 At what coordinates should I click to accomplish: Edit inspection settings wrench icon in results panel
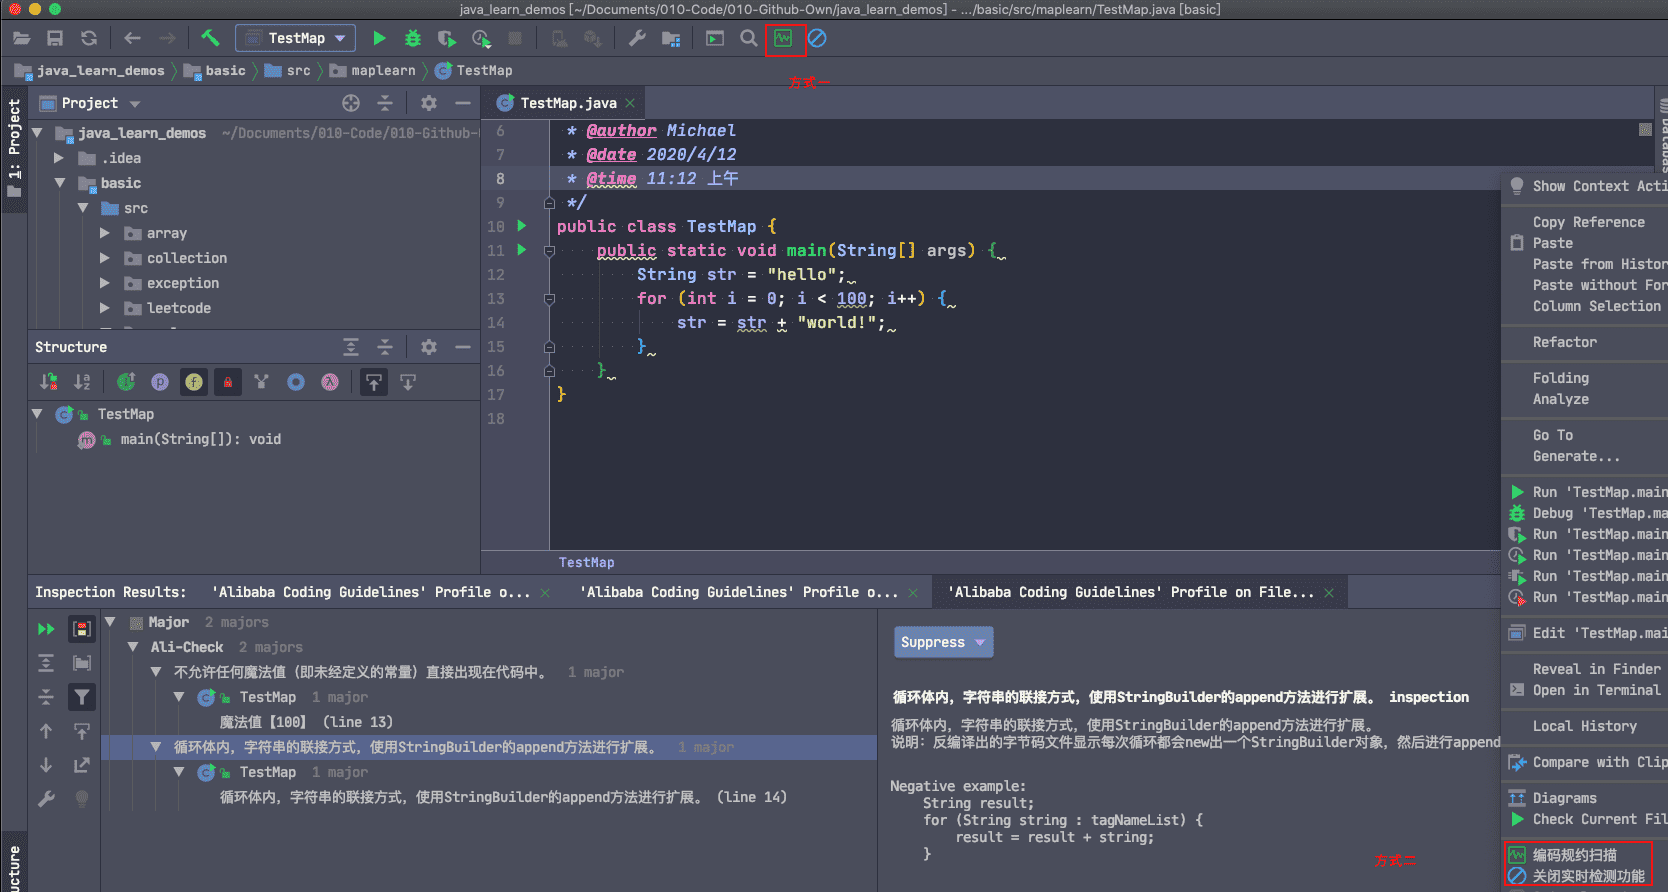pos(46,799)
